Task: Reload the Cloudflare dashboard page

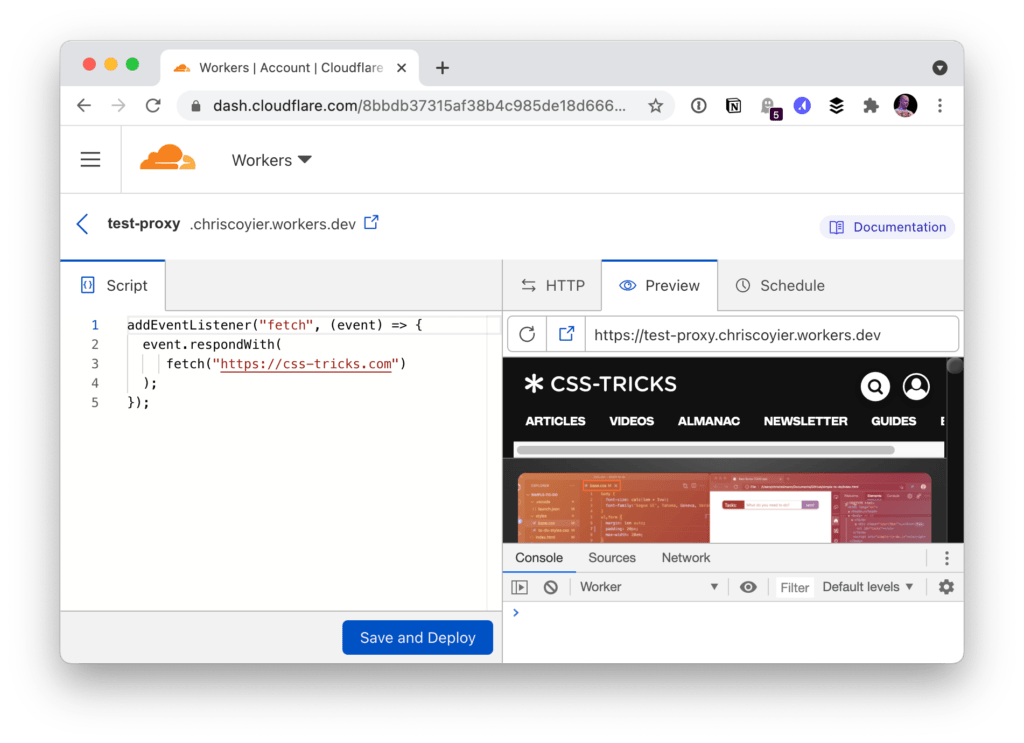Action: tap(153, 106)
